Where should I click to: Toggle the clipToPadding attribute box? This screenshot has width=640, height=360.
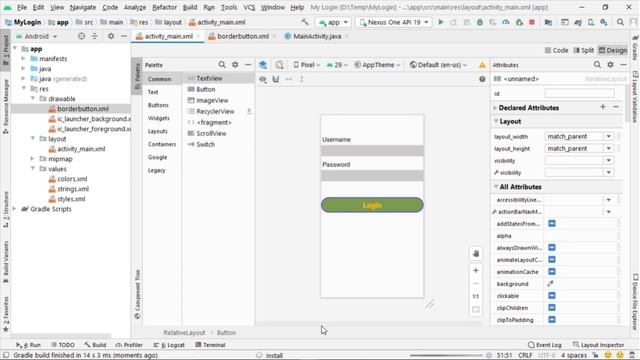click(x=552, y=320)
